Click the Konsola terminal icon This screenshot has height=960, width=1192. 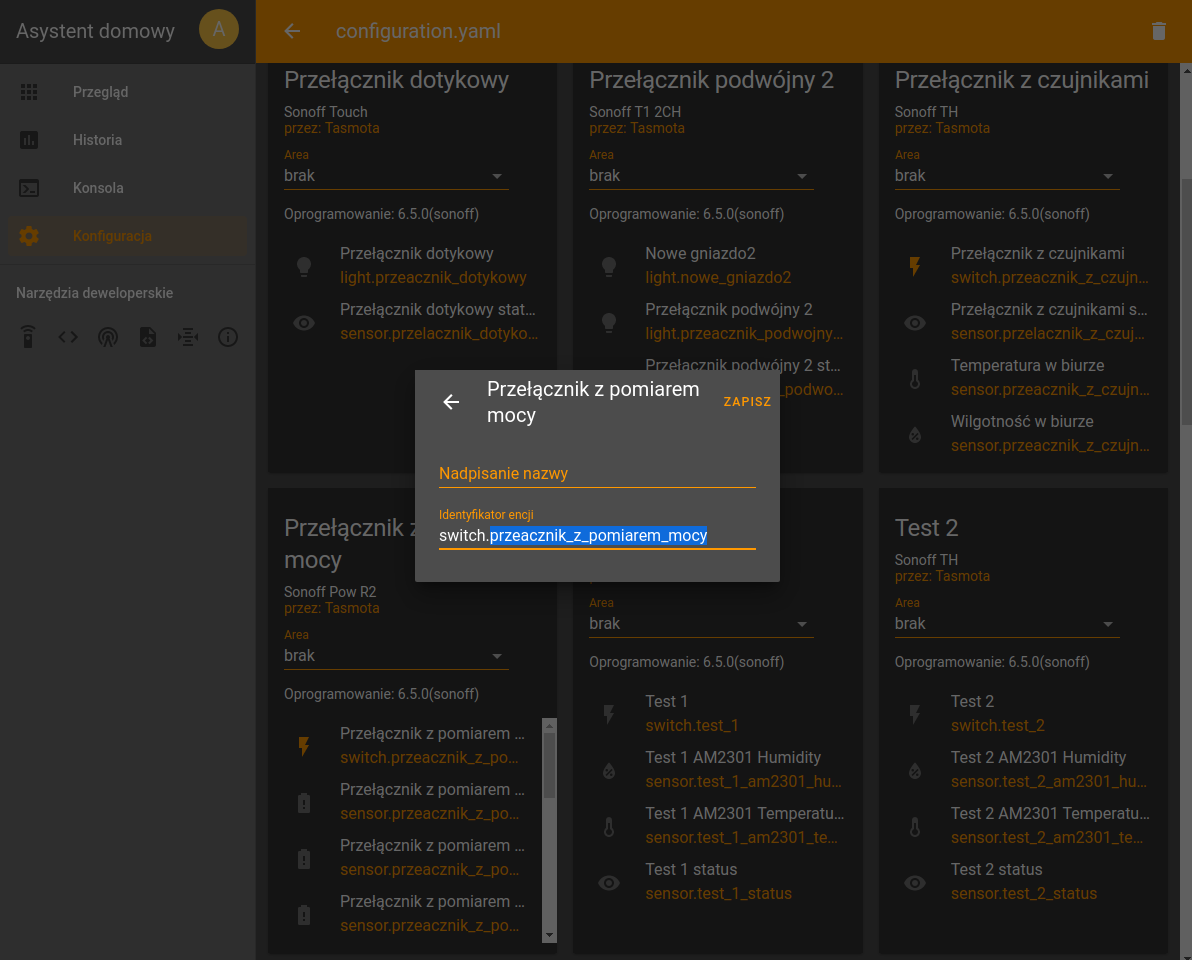point(29,188)
